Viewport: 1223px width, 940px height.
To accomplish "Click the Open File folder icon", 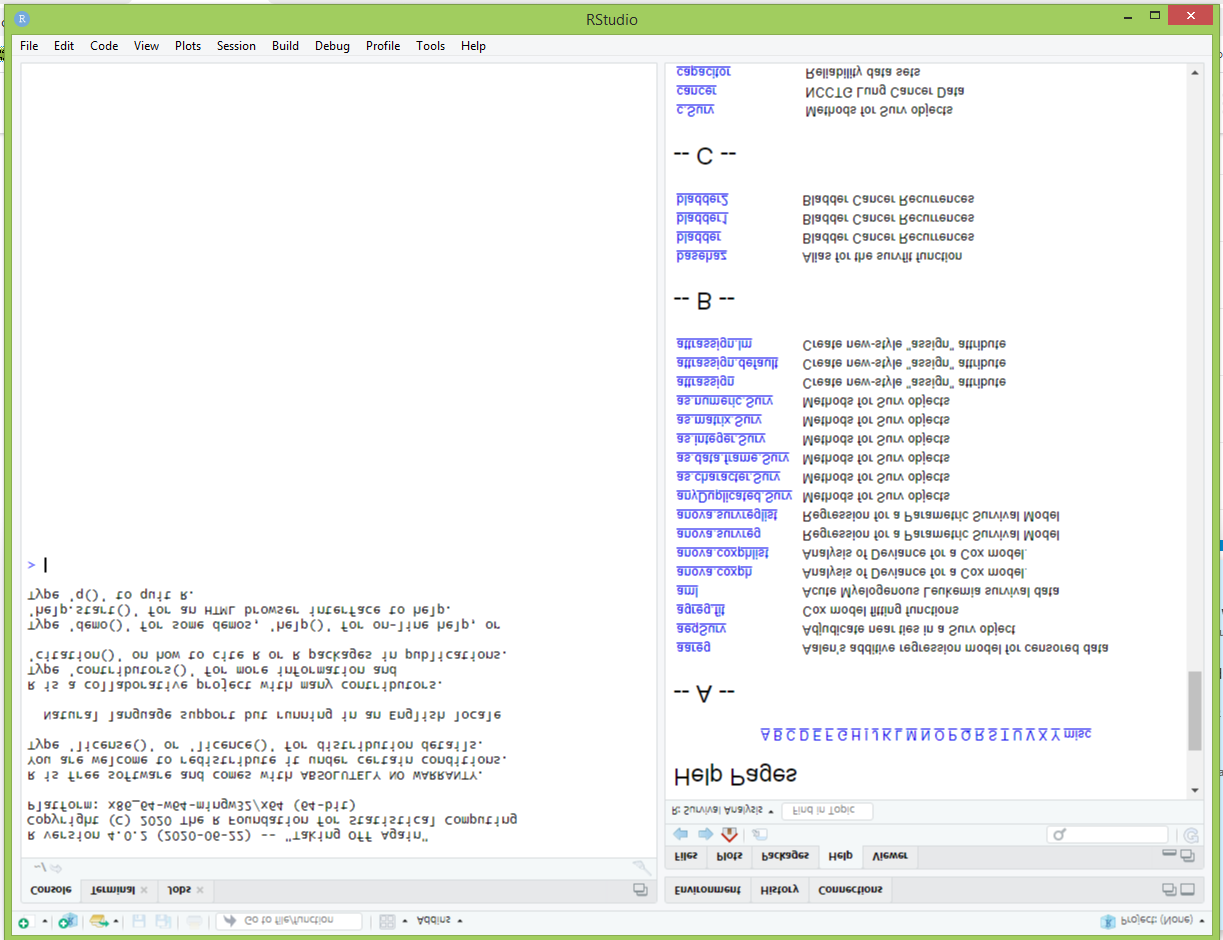I will click(x=97, y=921).
